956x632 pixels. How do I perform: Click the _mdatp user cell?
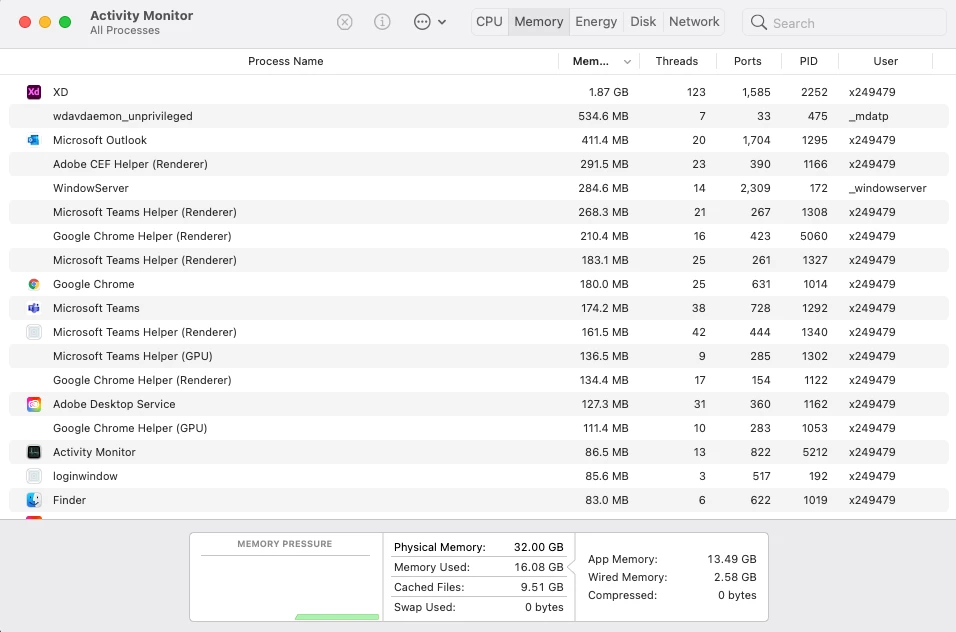tap(868, 116)
